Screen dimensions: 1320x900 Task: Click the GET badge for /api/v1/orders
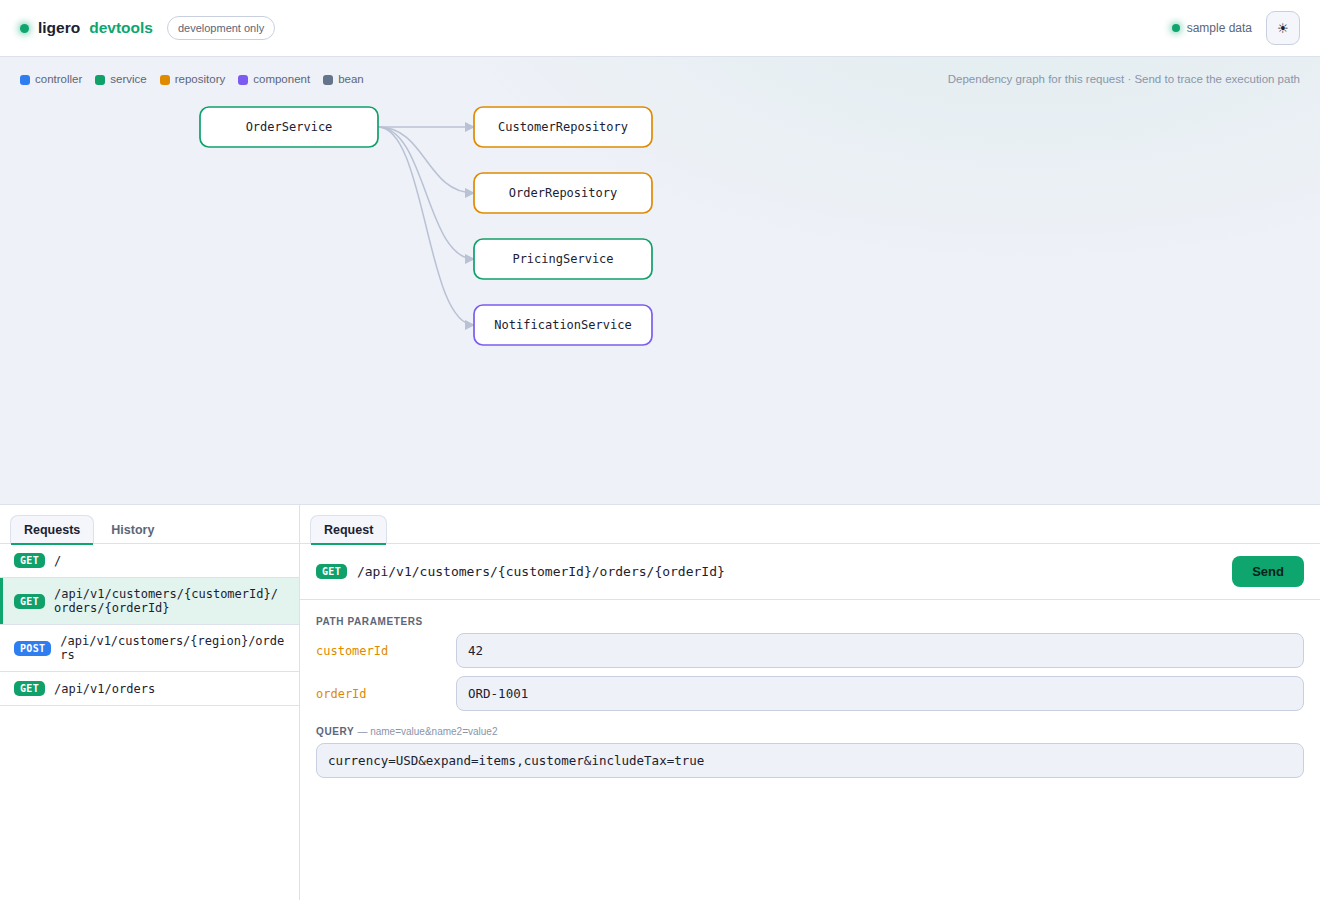tap(30, 689)
